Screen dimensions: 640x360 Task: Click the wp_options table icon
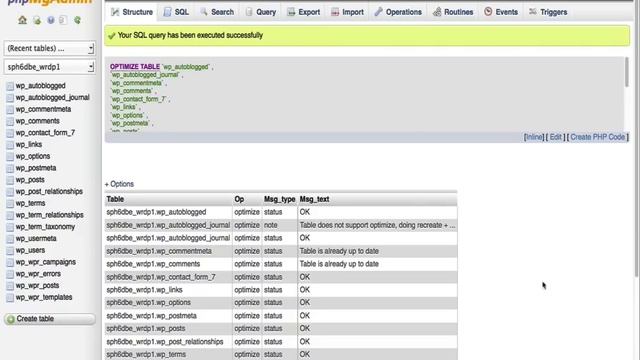click(10, 157)
